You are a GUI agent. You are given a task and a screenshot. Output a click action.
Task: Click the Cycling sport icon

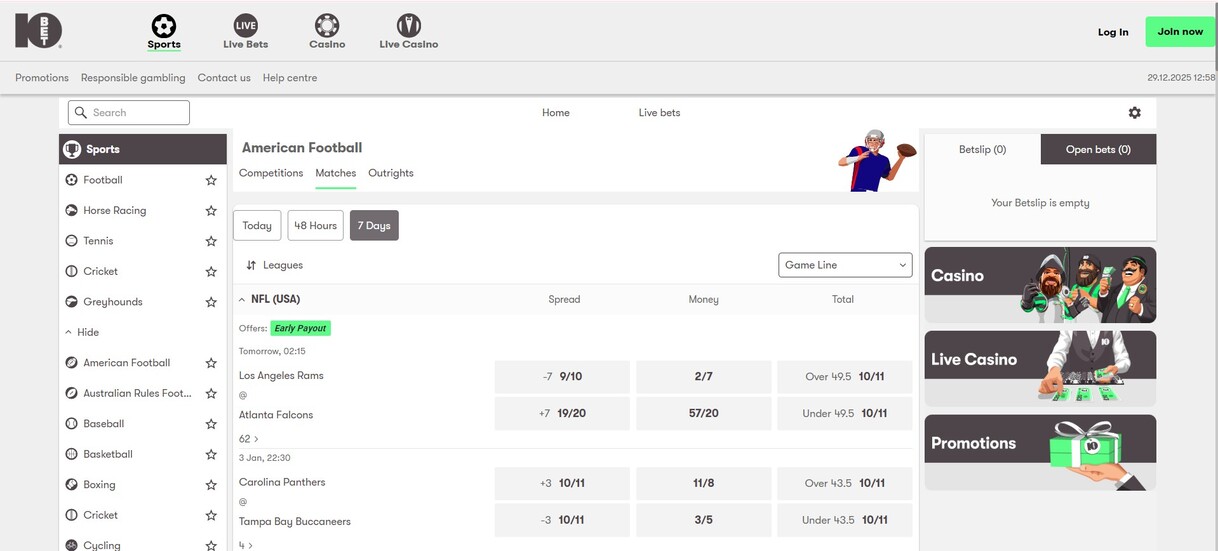pyautogui.click(x=71, y=545)
